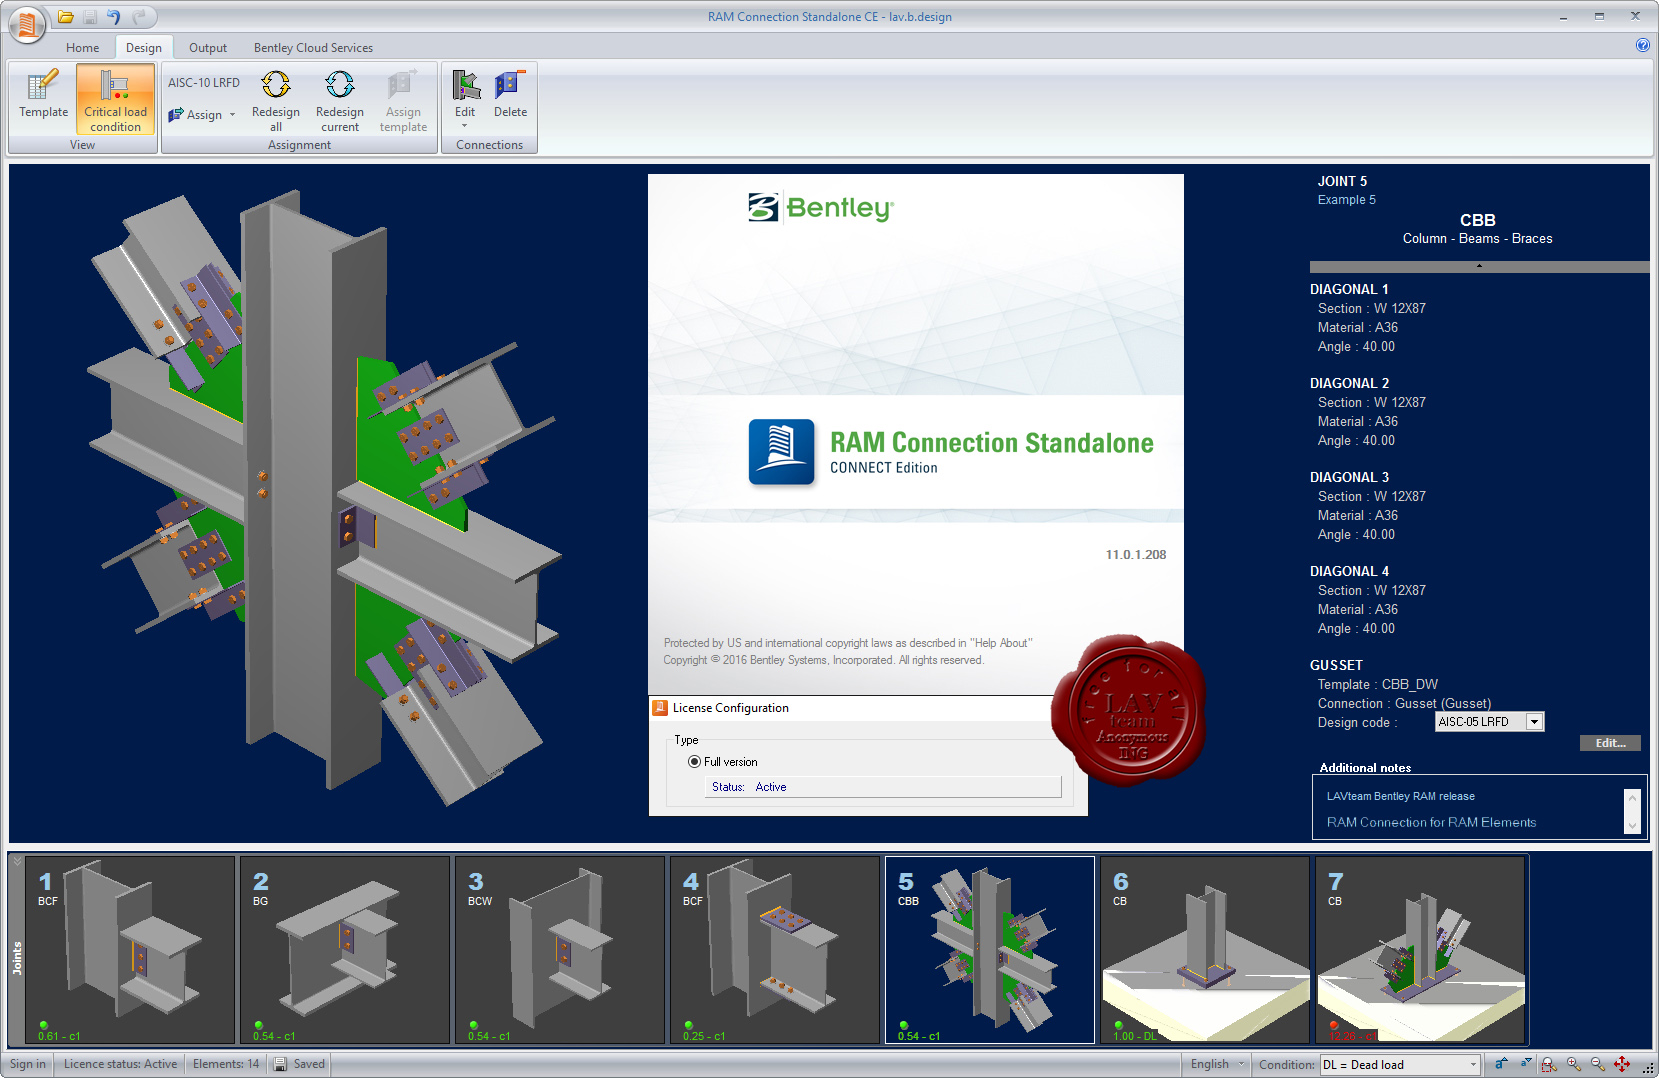Viewport: 1659px width, 1078px height.
Task: Click the GUSSET heading in joint panel
Action: click(1336, 666)
